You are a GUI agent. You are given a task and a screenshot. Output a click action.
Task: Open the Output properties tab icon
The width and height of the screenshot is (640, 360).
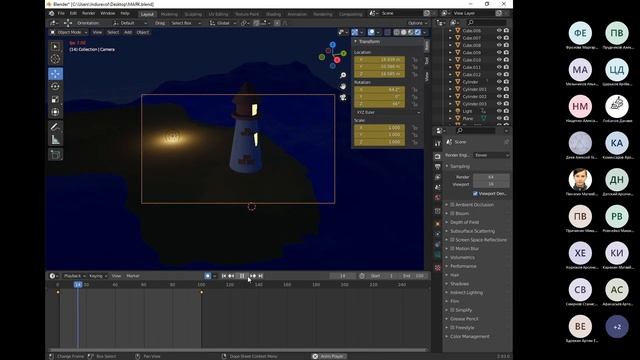(438, 167)
